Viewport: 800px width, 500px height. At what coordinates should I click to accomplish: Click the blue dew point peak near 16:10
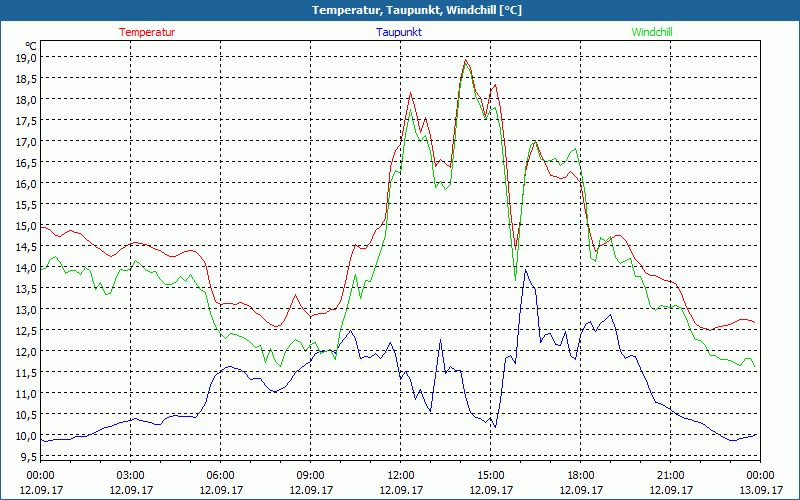526,270
